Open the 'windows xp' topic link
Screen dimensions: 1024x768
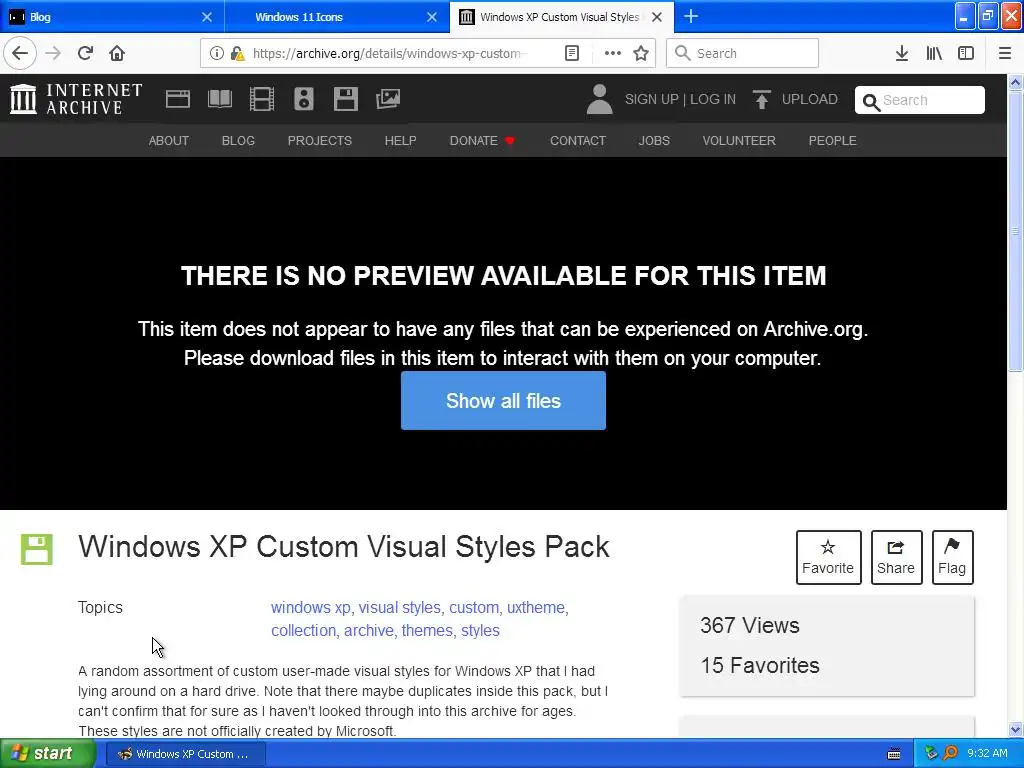(x=311, y=607)
